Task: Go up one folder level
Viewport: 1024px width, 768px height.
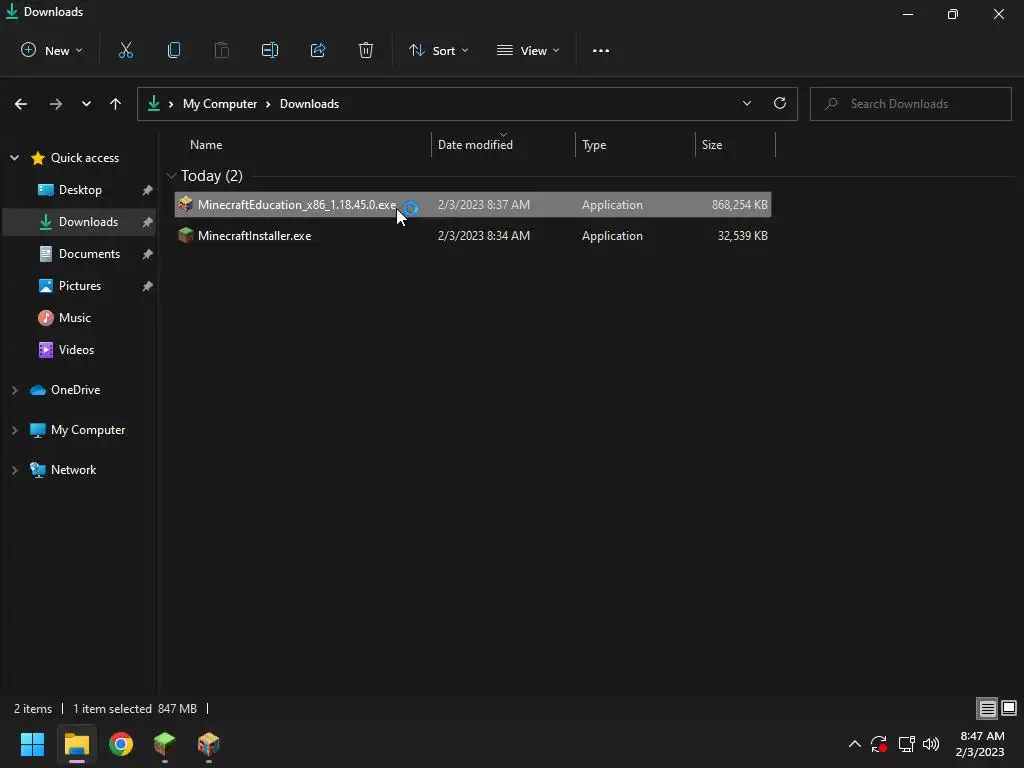Action: coord(116,104)
